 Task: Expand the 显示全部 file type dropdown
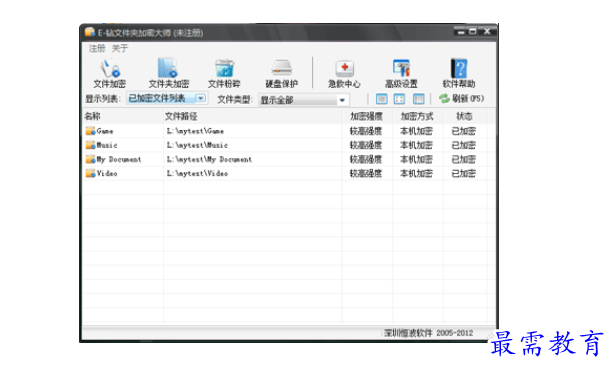pyautogui.click(x=342, y=100)
